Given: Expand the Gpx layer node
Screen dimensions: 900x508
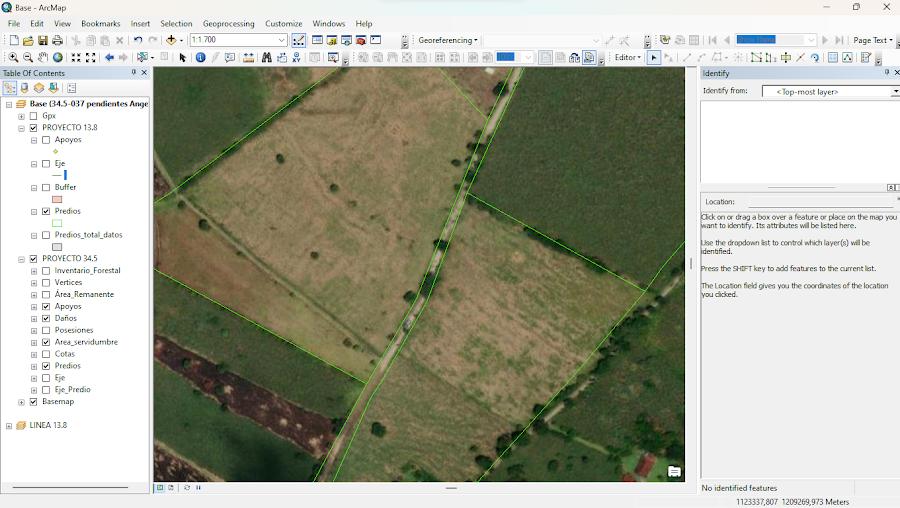Looking at the screenshot, I should [21, 116].
